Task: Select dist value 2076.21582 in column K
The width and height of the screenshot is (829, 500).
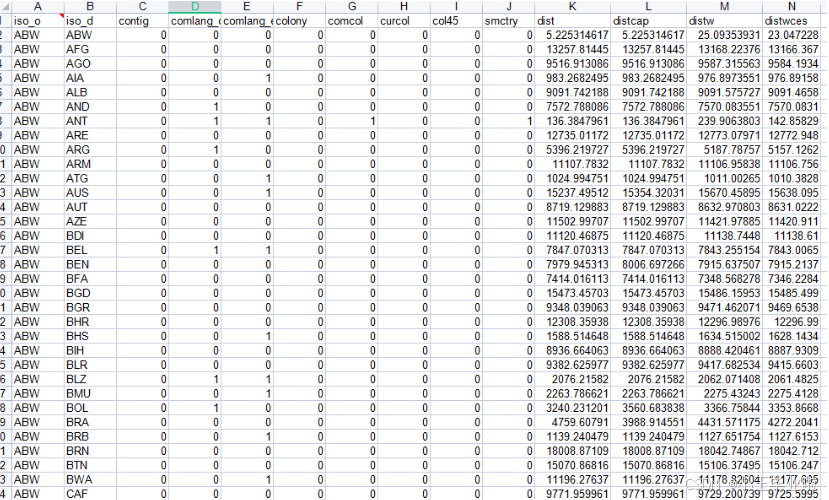Action: [572, 379]
